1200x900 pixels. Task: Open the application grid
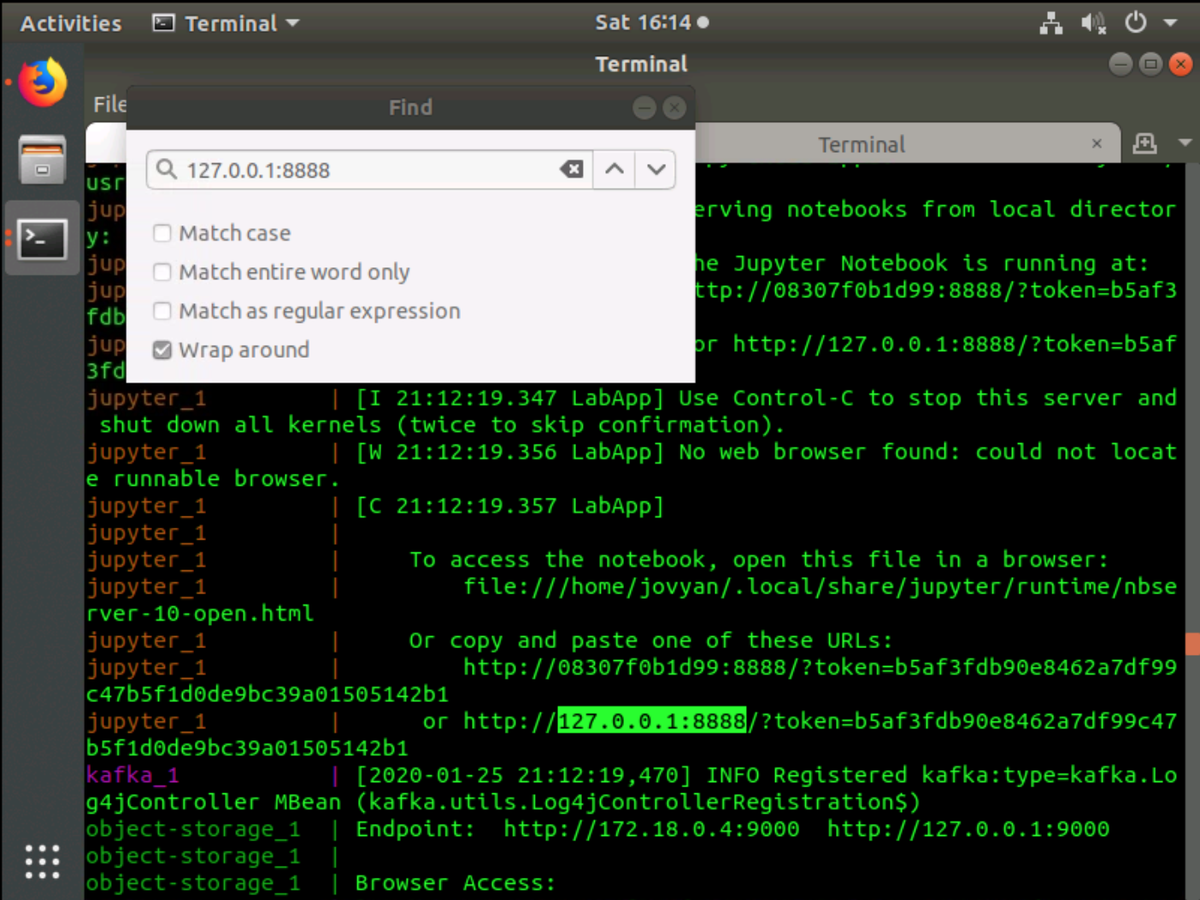point(41,861)
